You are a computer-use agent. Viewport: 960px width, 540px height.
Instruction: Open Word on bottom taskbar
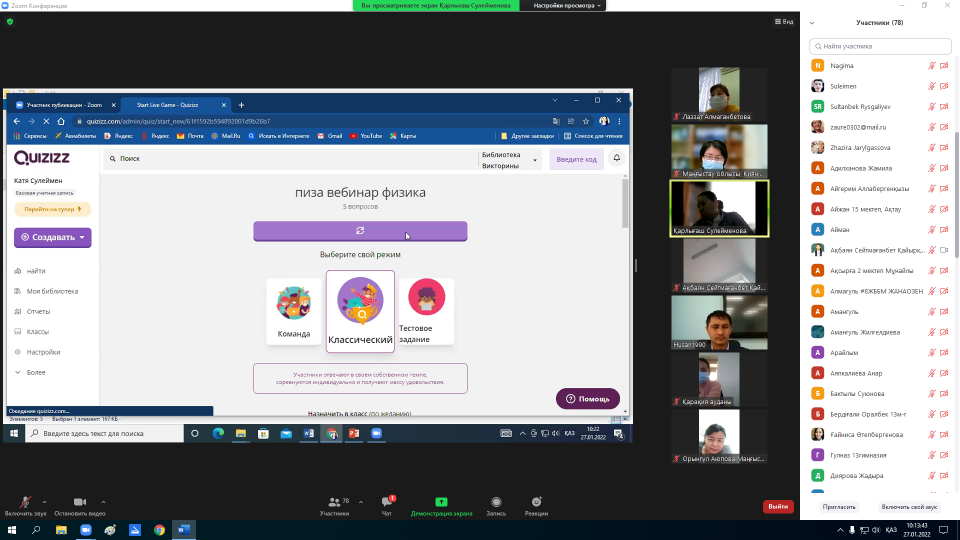184,530
